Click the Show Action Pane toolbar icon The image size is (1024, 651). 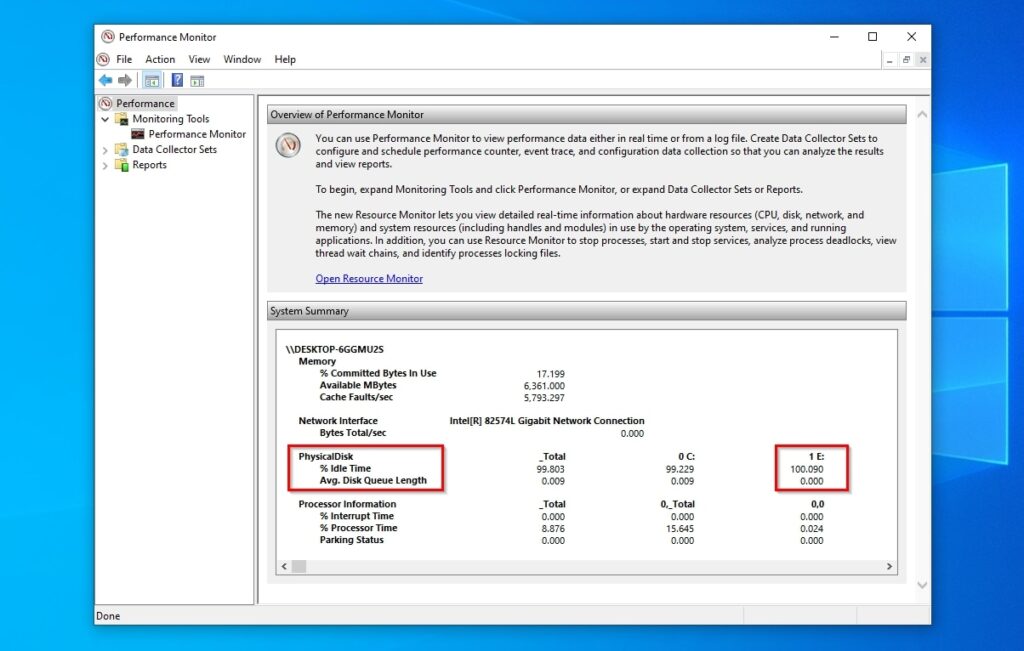(x=197, y=79)
